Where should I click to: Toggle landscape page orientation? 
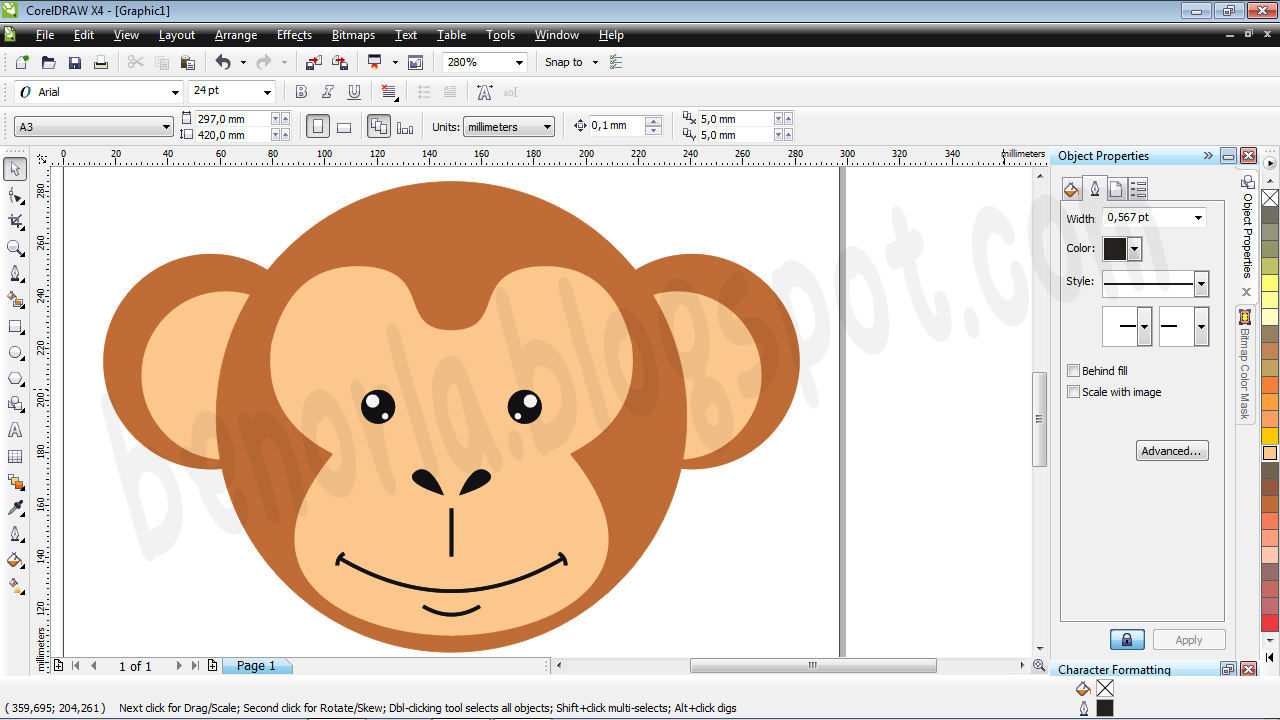[344, 126]
